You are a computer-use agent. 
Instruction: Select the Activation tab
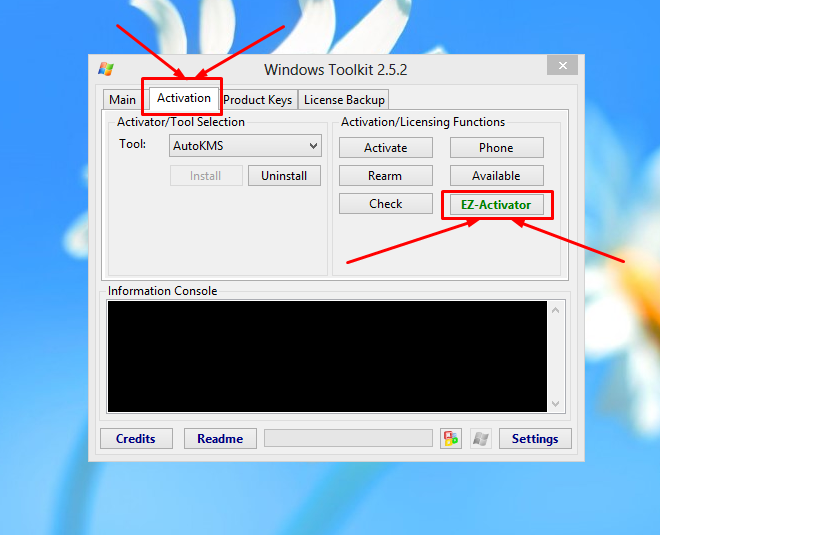click(x=183, y=98)
